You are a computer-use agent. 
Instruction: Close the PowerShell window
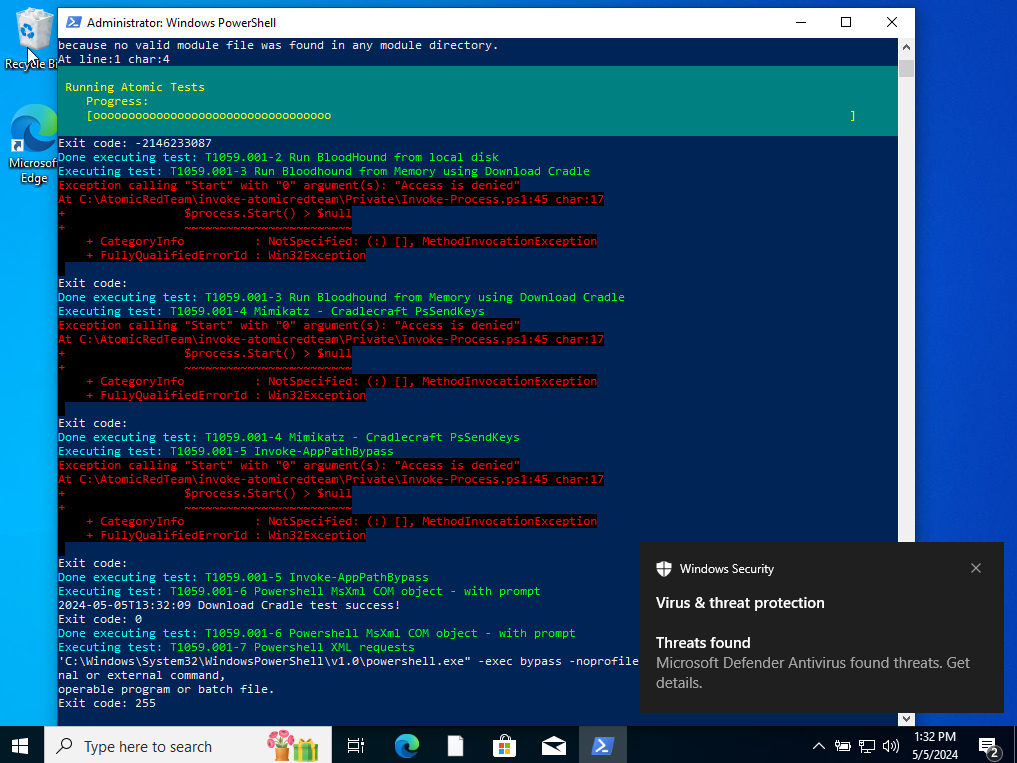pos(892,23)
